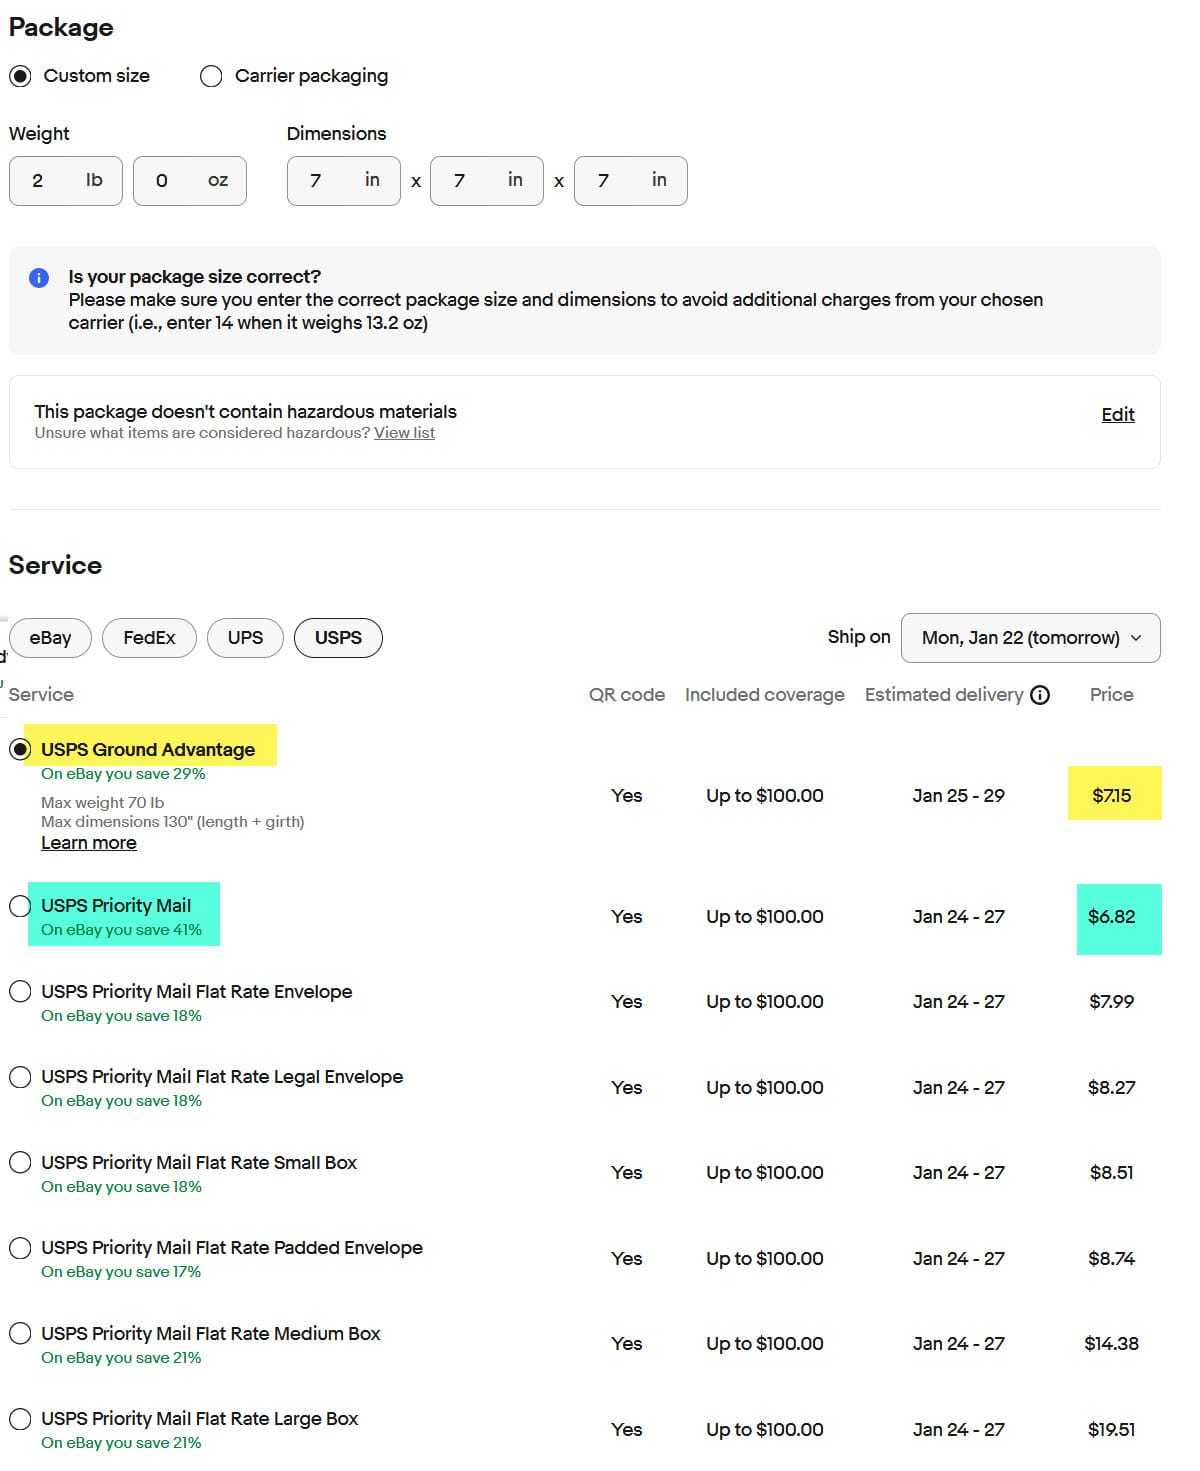Choose USPS Priority Mail Flat Rate Medium Box

point(20,1334)
